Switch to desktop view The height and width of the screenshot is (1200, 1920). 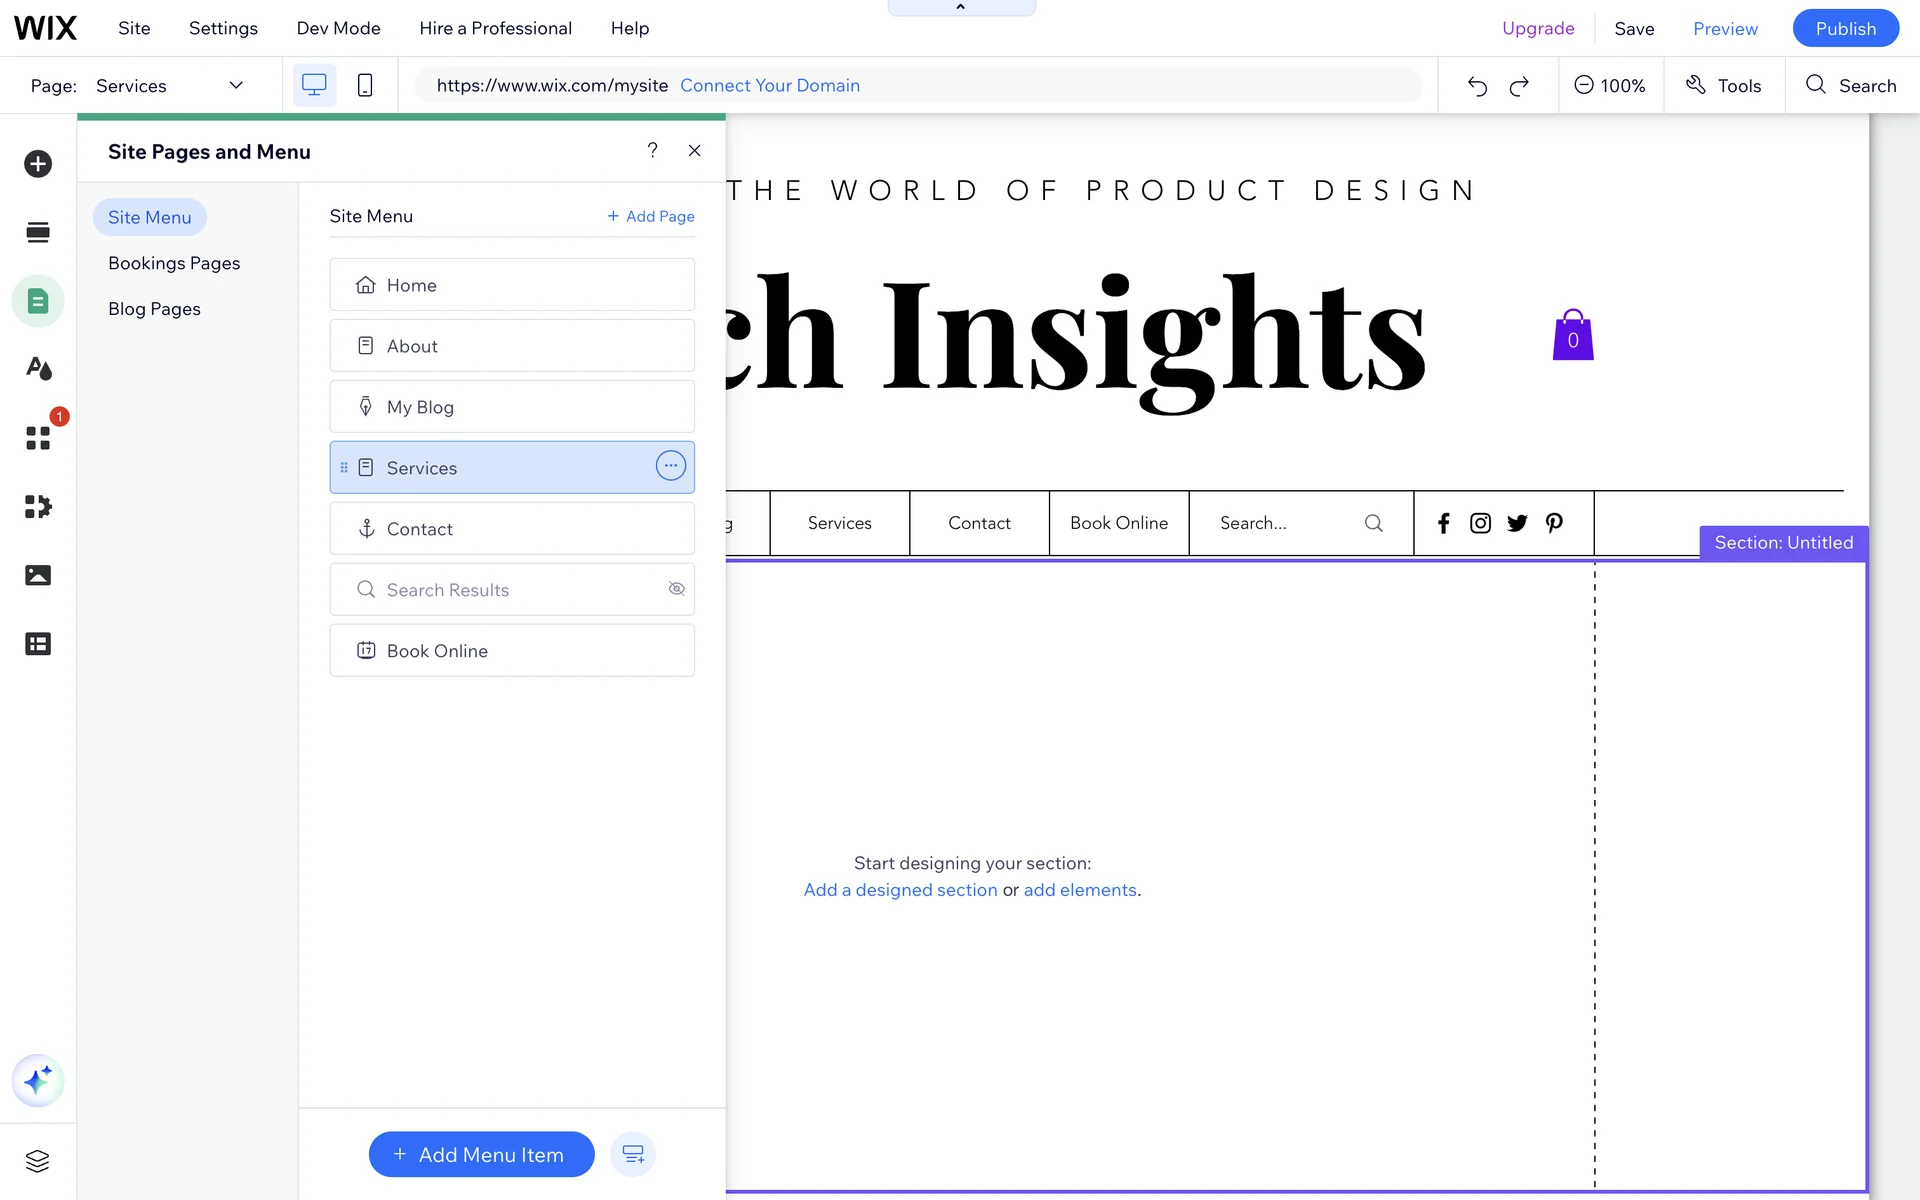click(314, 86)
